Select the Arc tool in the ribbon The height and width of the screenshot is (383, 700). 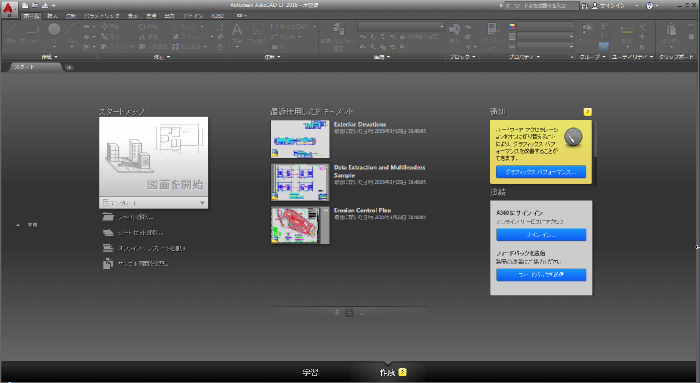71,32
